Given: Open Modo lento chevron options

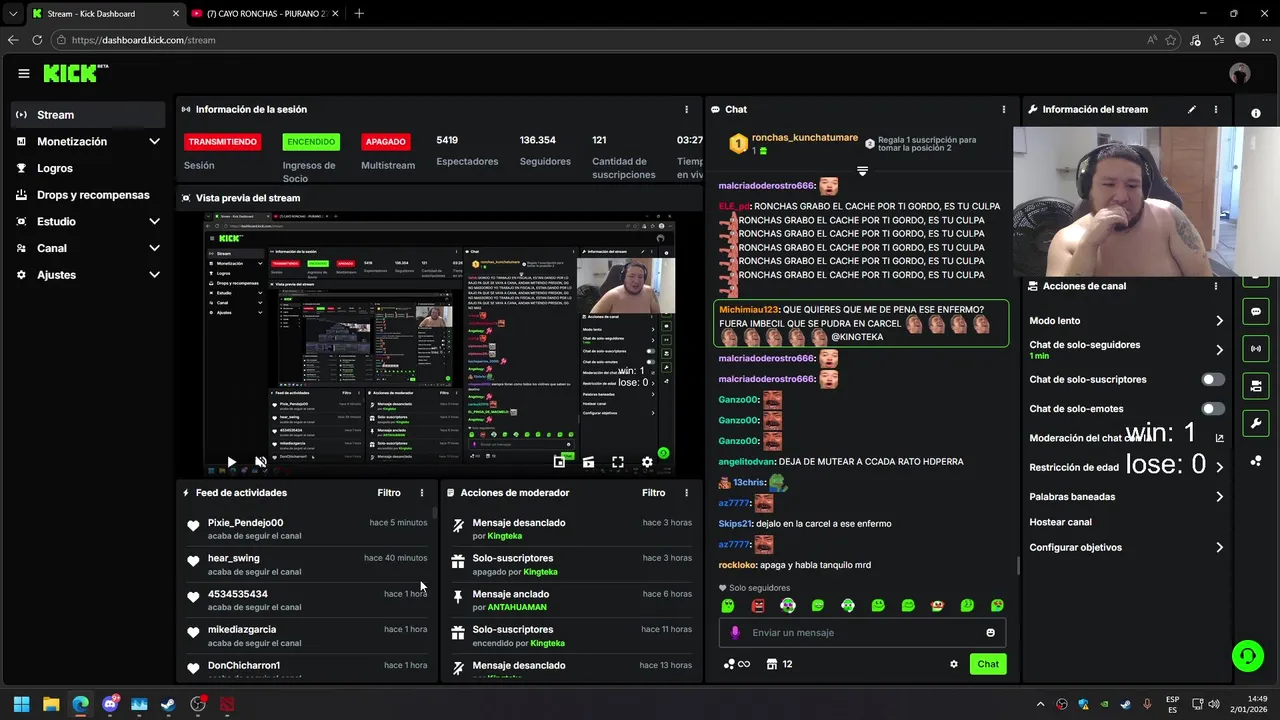Looking at the screenshot, I should [1219, 321].
